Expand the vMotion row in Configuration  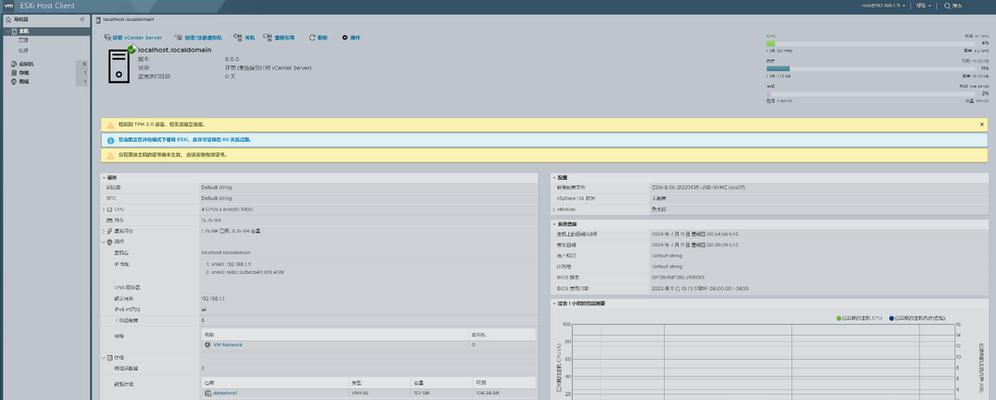[x=554, y=209]
